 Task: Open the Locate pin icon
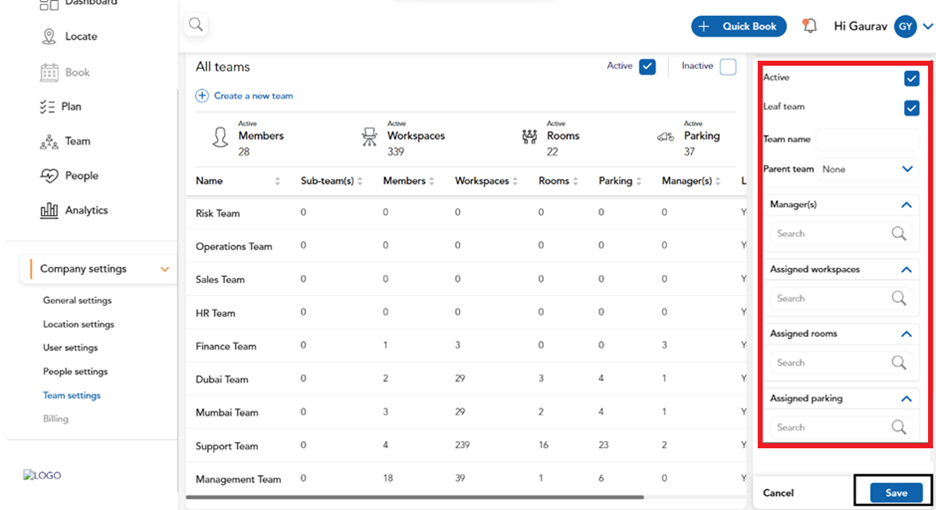[49, 36]
